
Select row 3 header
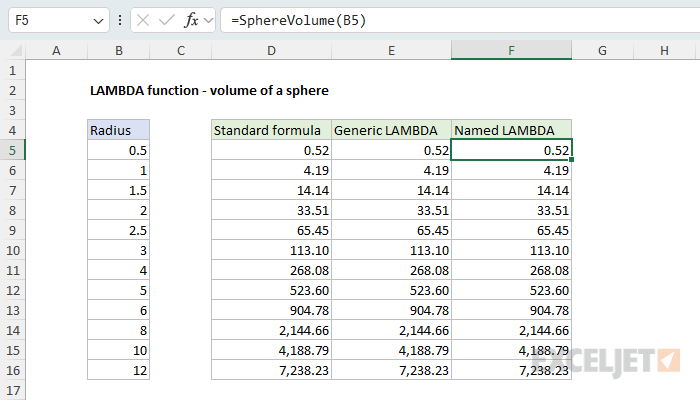(12, 110)
